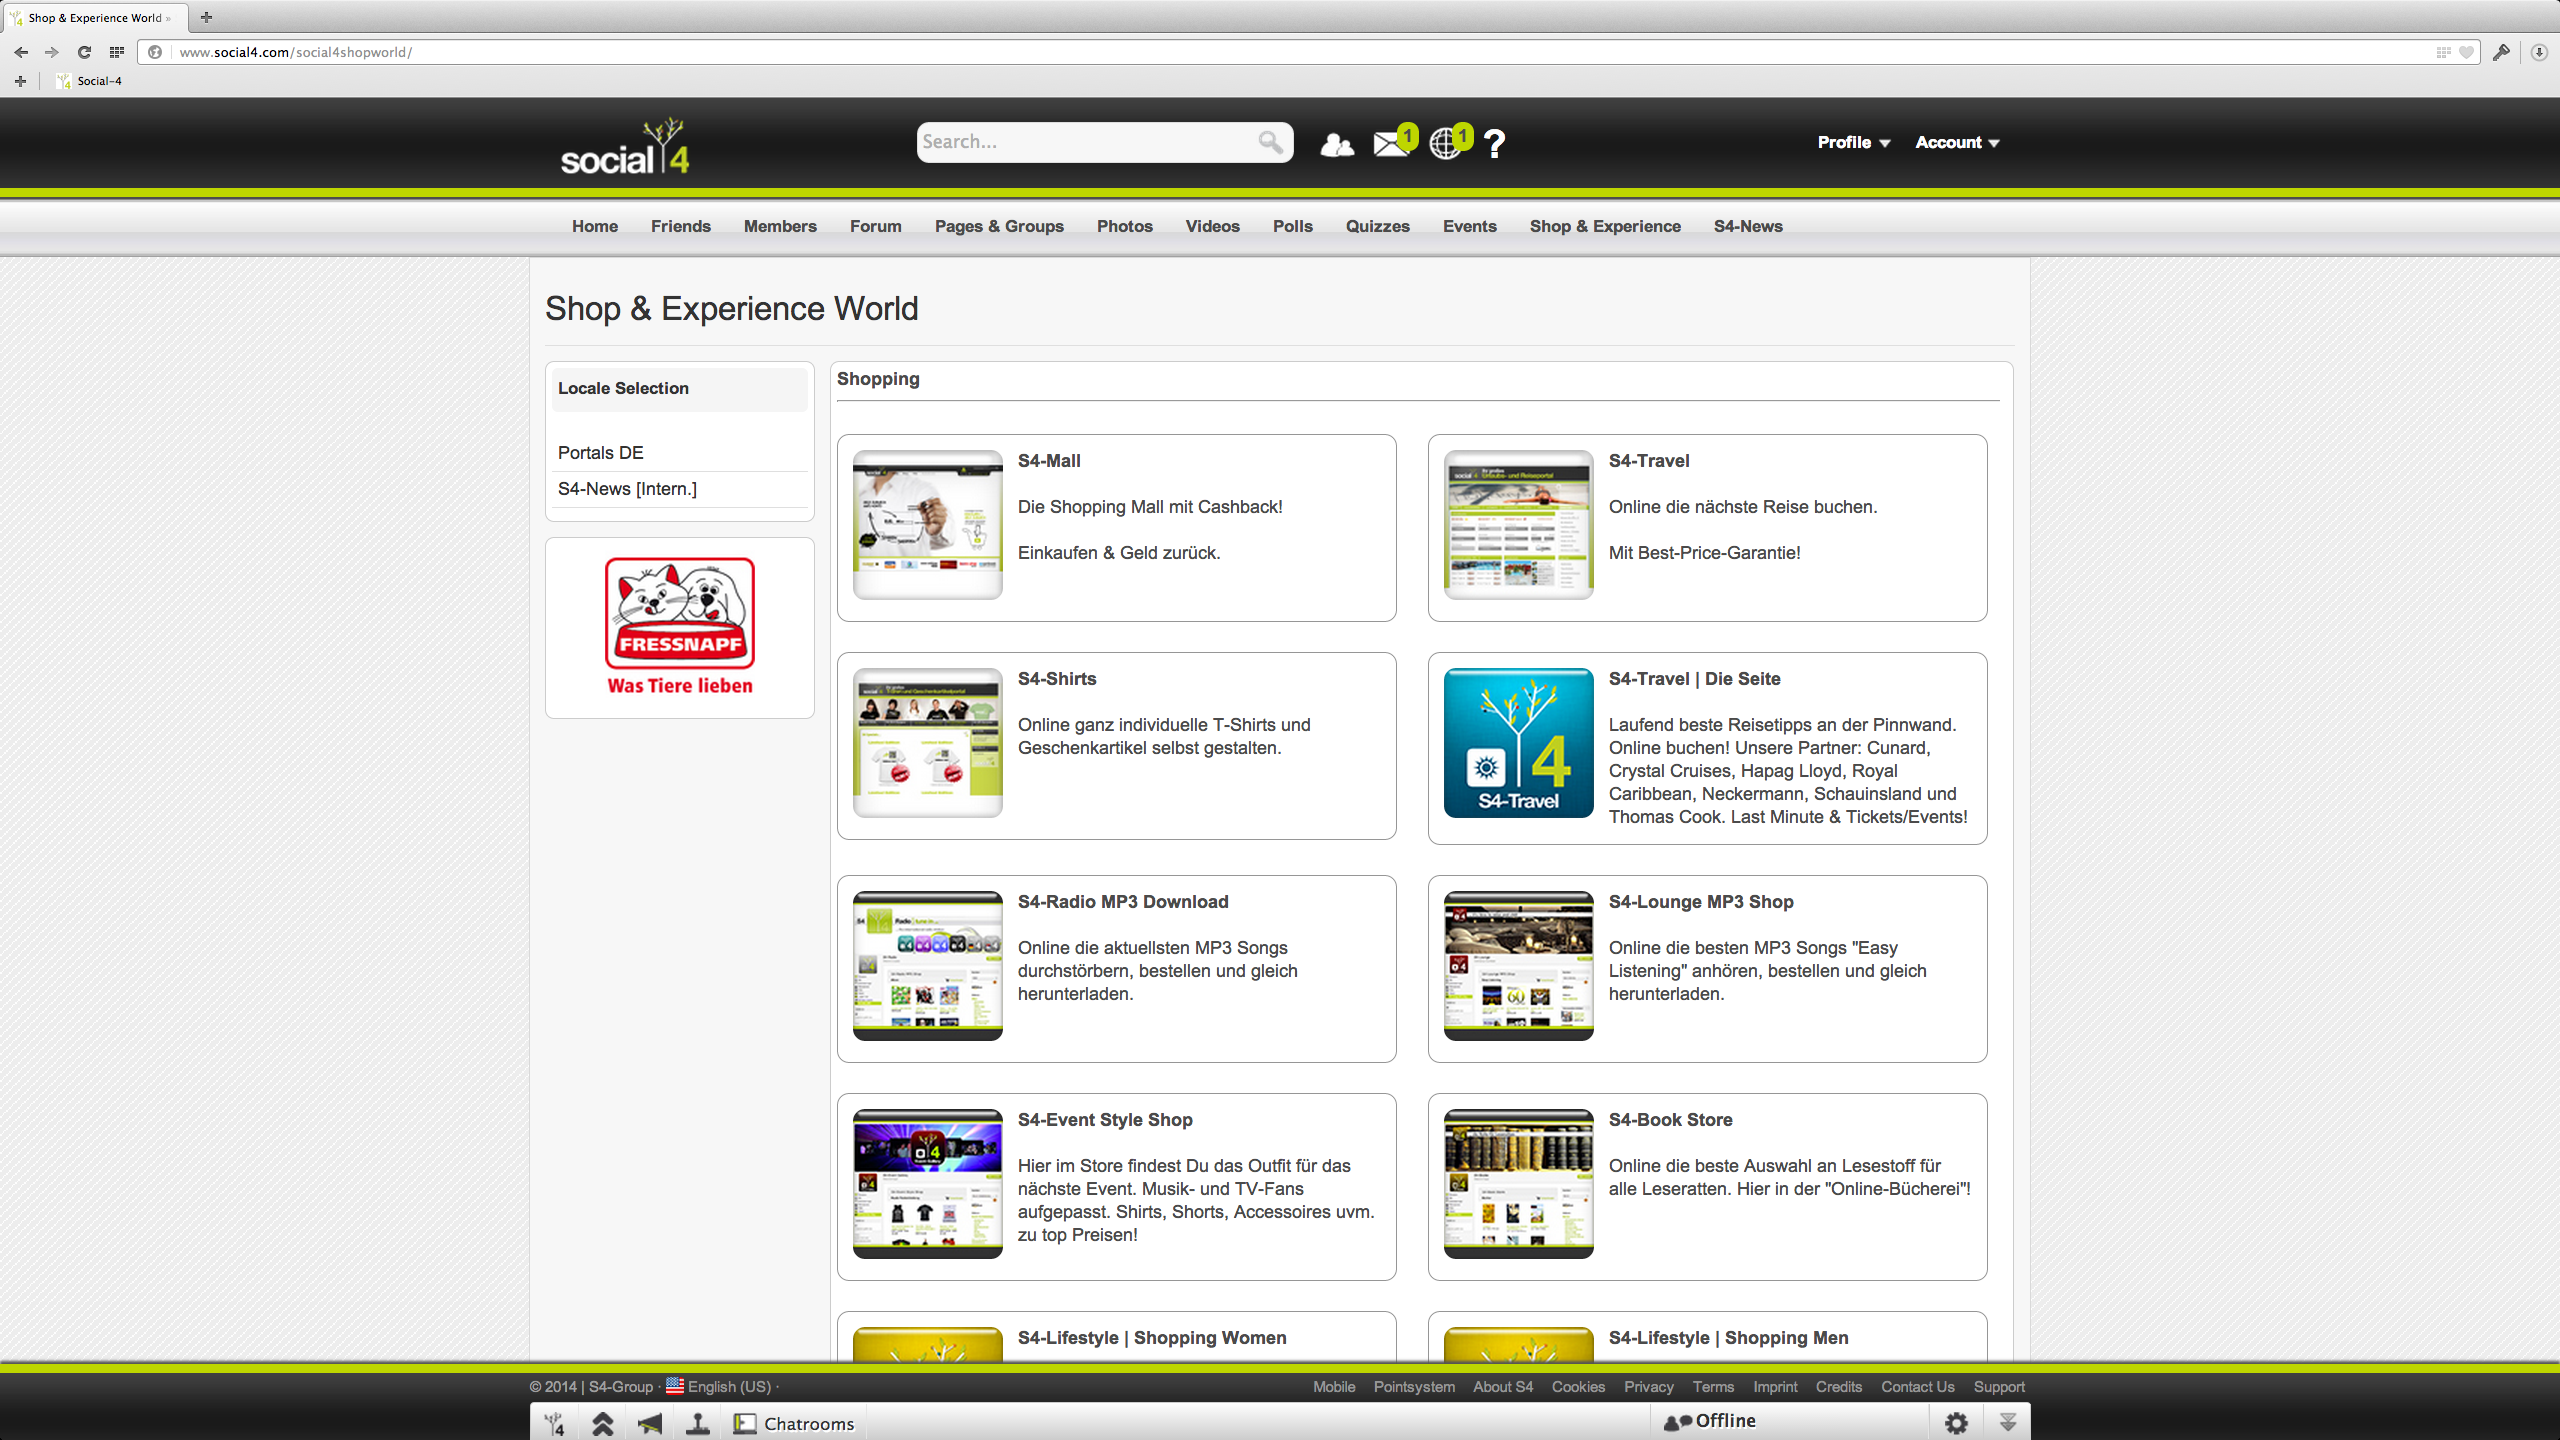Click the S4-Event Style Shop thumbnail
2560x1440 pixels.
coord(928,1184)
